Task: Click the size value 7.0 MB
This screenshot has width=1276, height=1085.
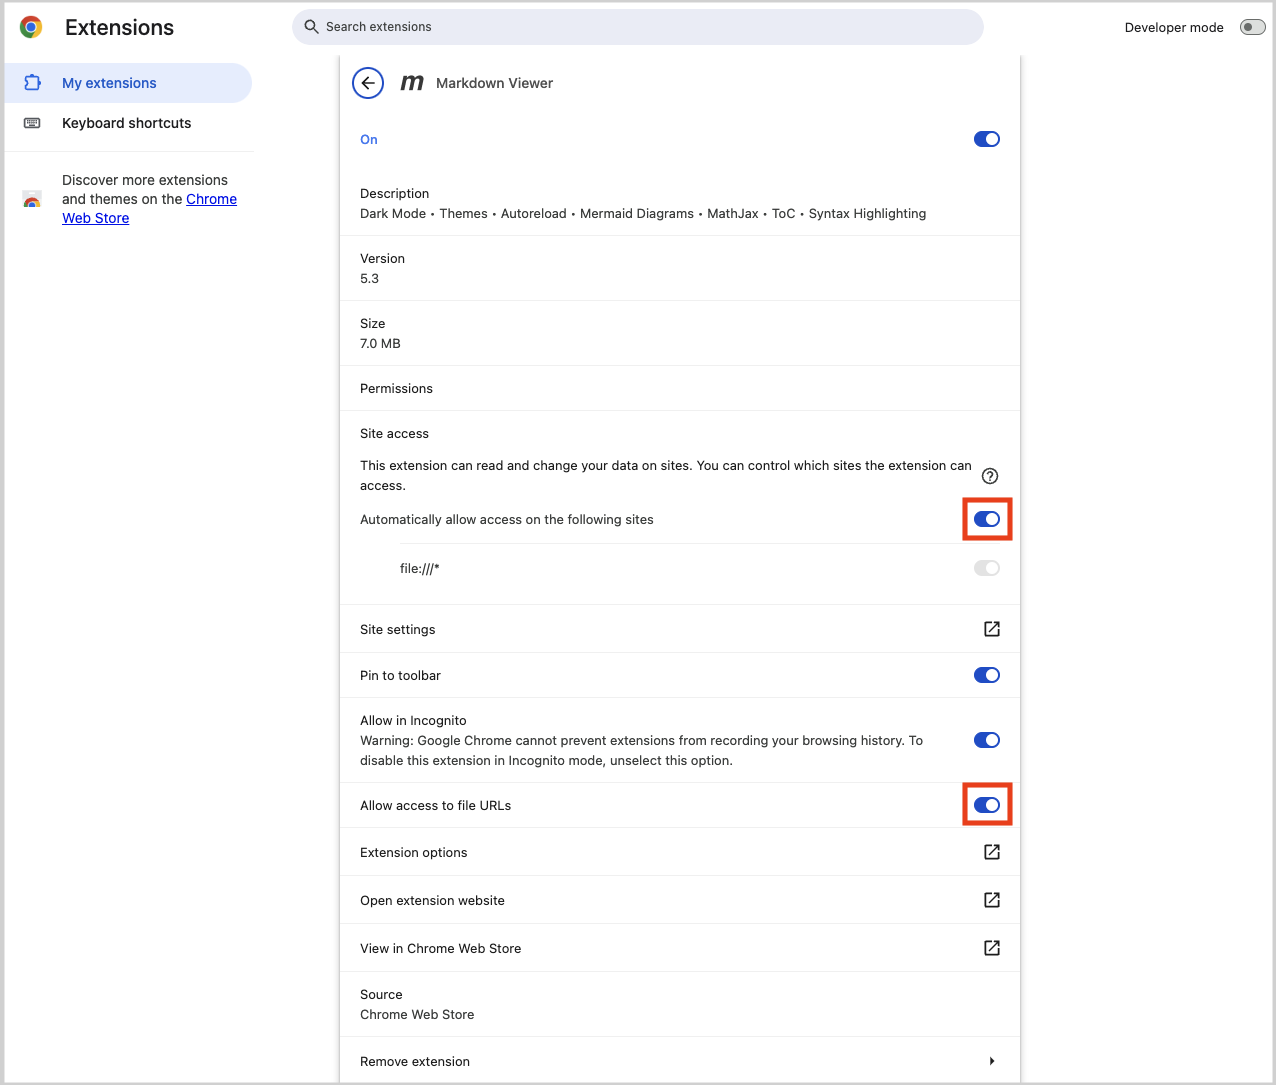Action: point(380,343)
